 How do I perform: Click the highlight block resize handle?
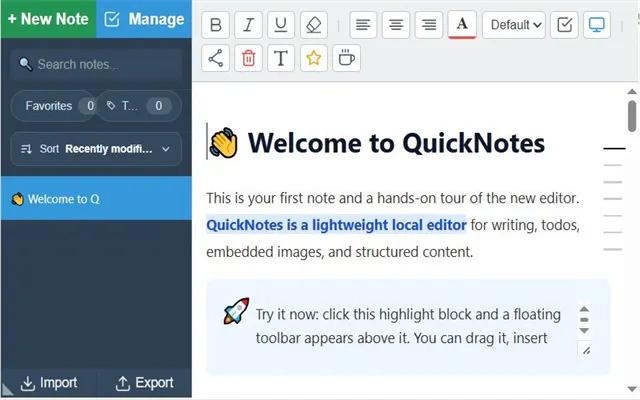[x=586, y=350]
